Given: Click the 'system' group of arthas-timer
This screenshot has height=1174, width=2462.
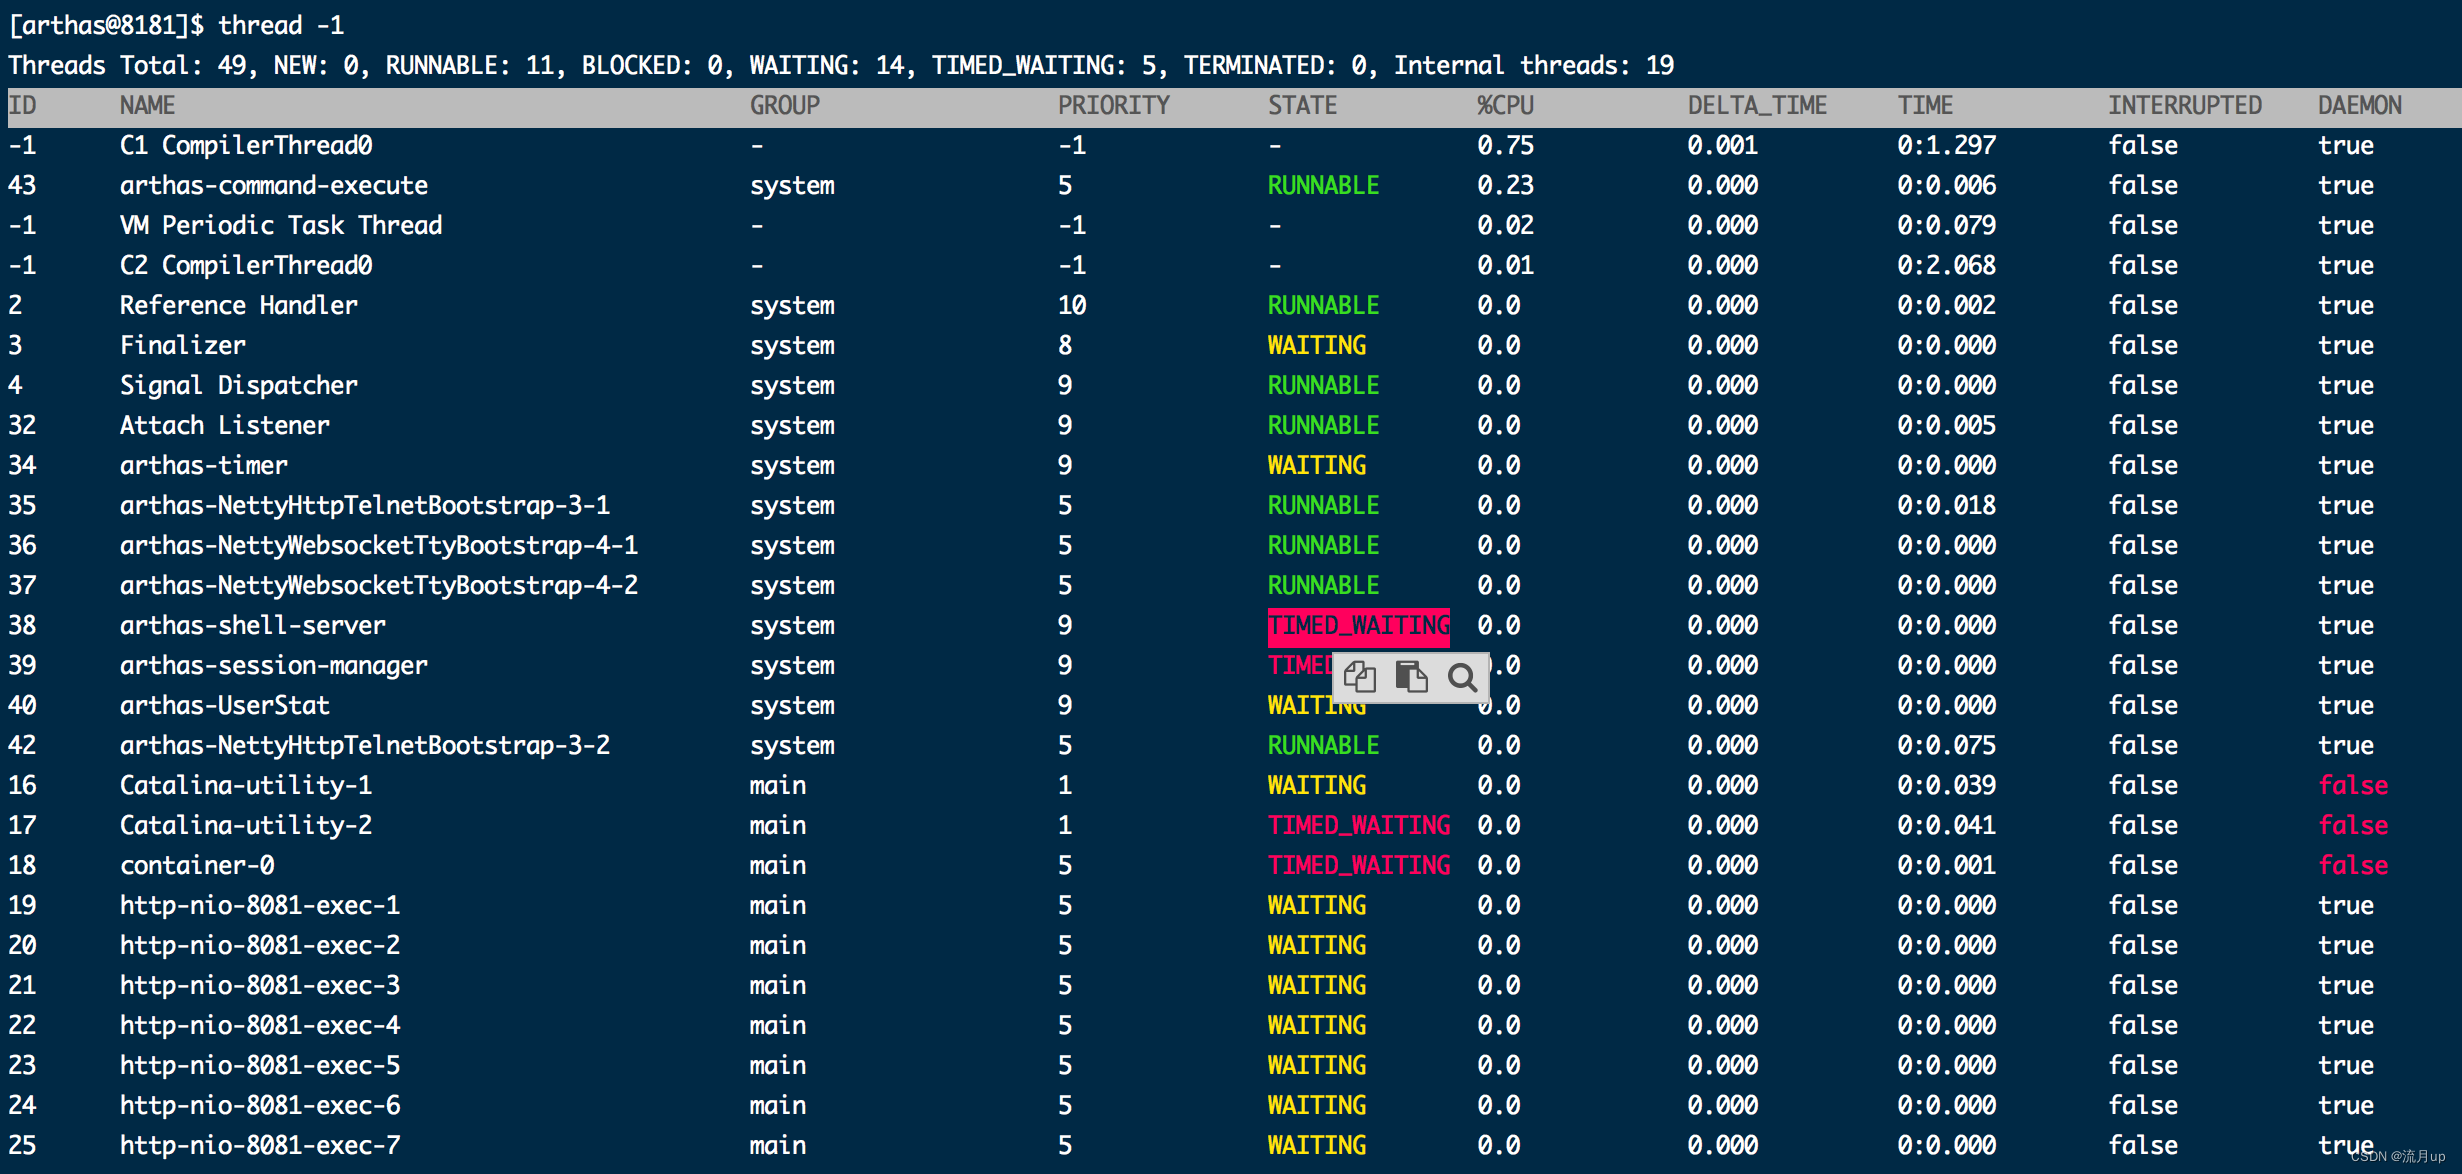Looking at the screenshot, I should point(792,466).
